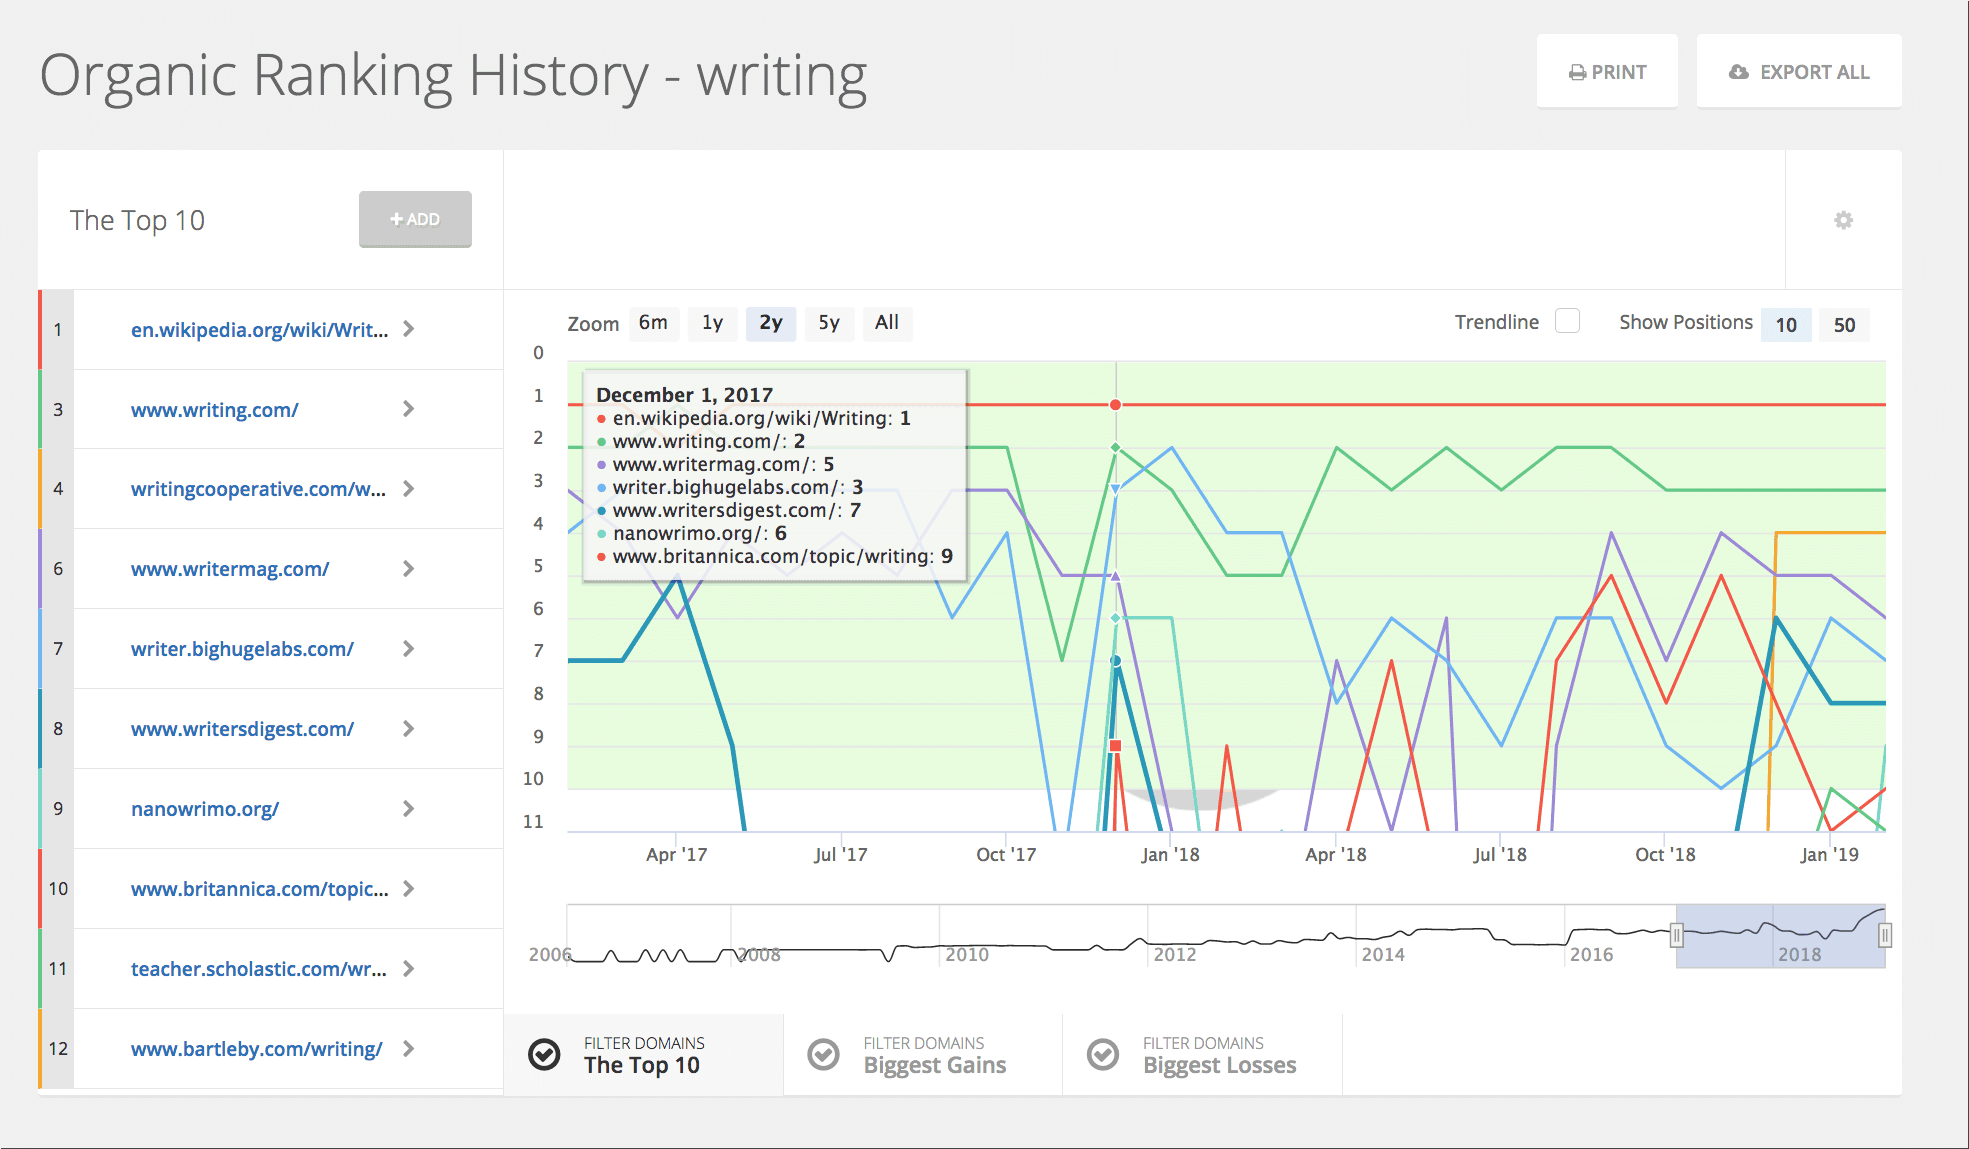
Task: Select the 2y zoom range
Action: pyautogui.click(x=771, y=323)
